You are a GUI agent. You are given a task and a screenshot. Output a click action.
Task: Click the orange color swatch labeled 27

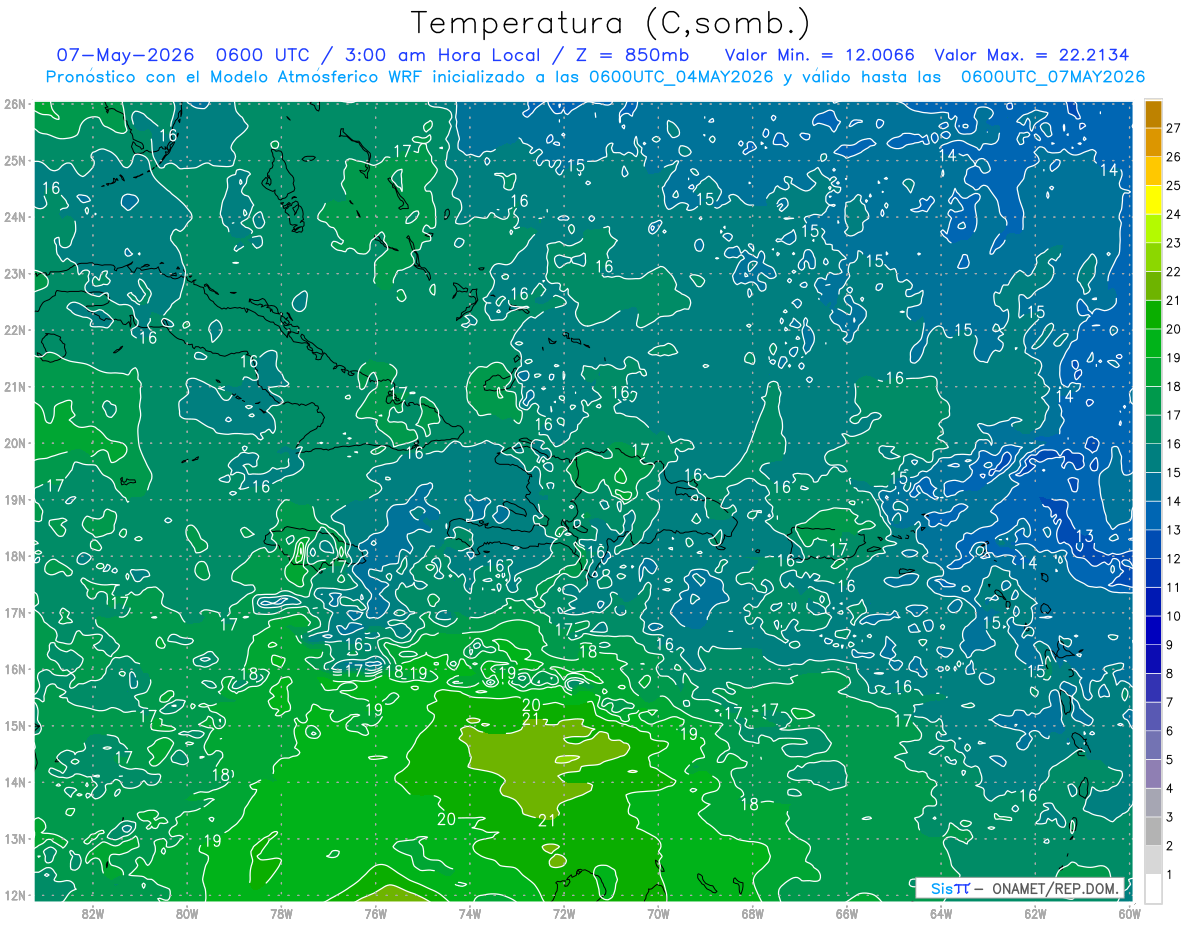(1153, 115)
